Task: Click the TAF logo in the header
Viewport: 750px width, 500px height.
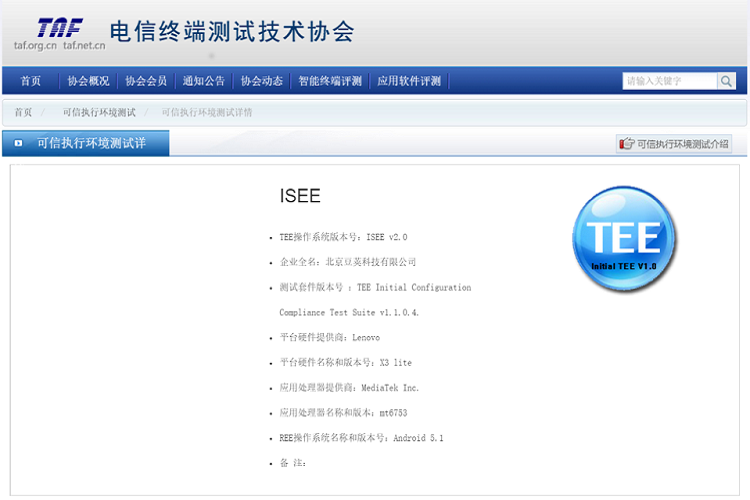Action: point(60,28)
